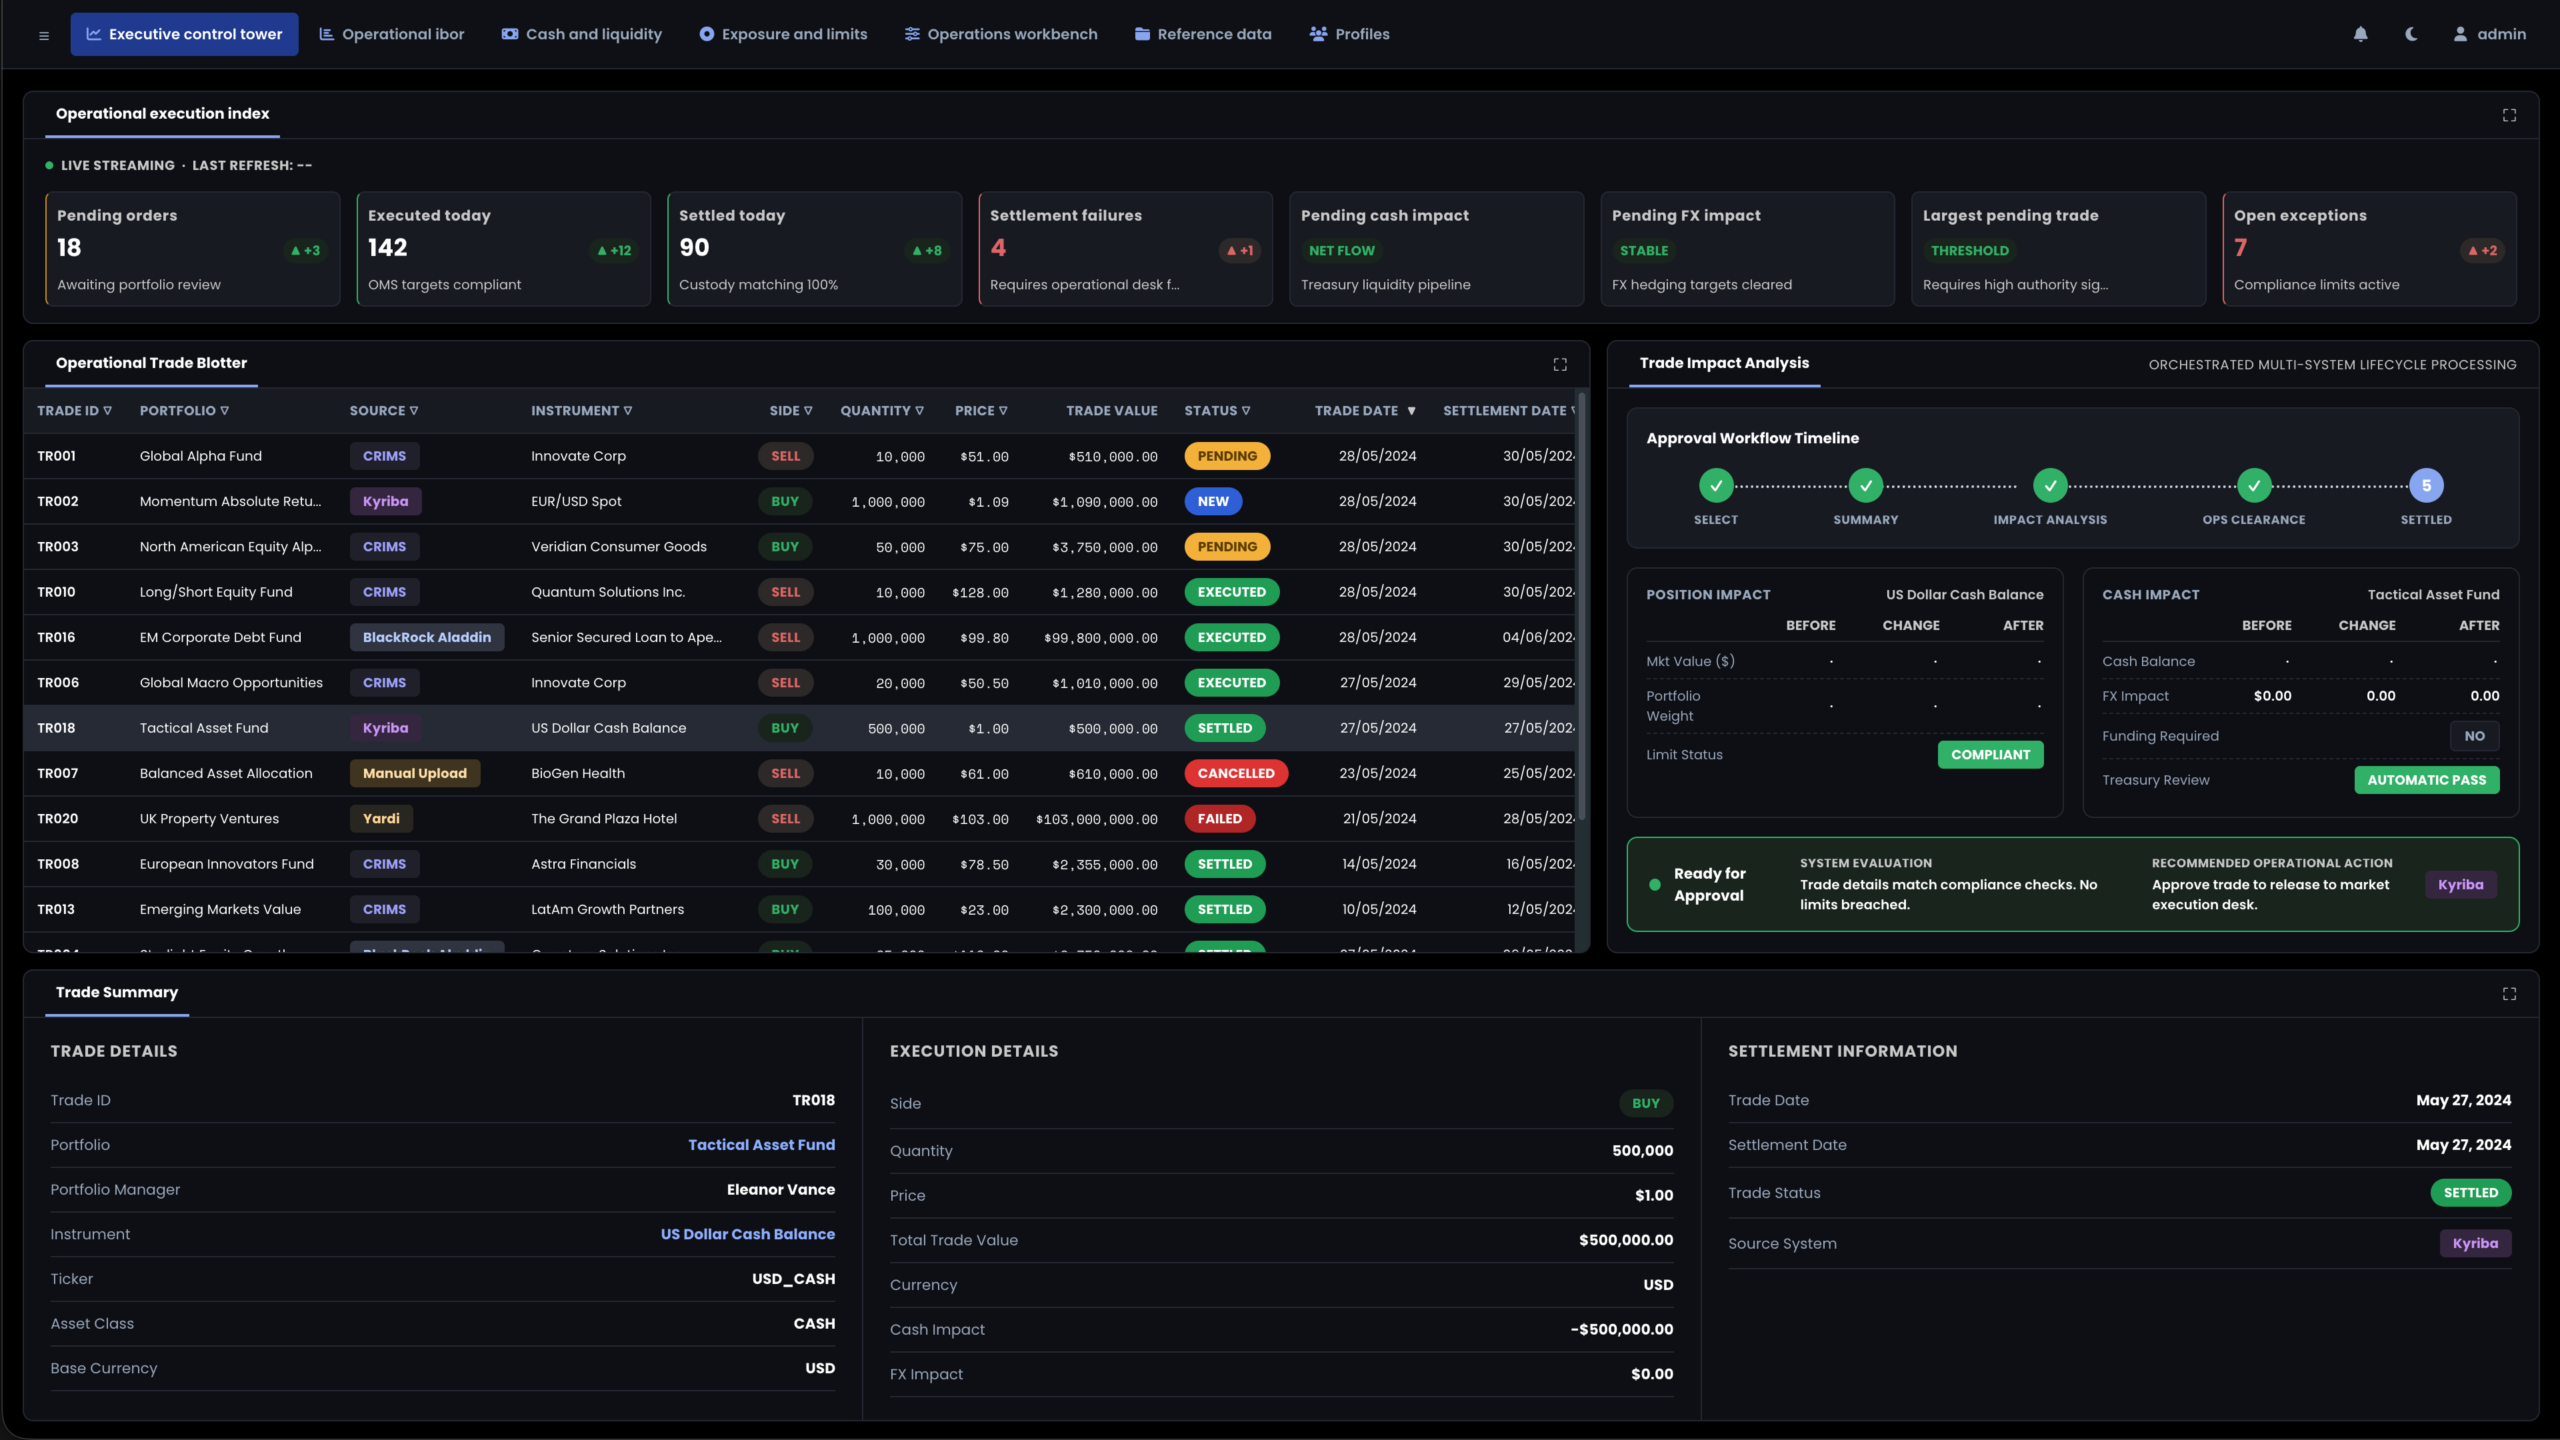Image resolution: width=2560 pixels, height=1440 pixels.
Task: Click the Kyriba badge in recommended action
Action: (x=2460, y=885)
